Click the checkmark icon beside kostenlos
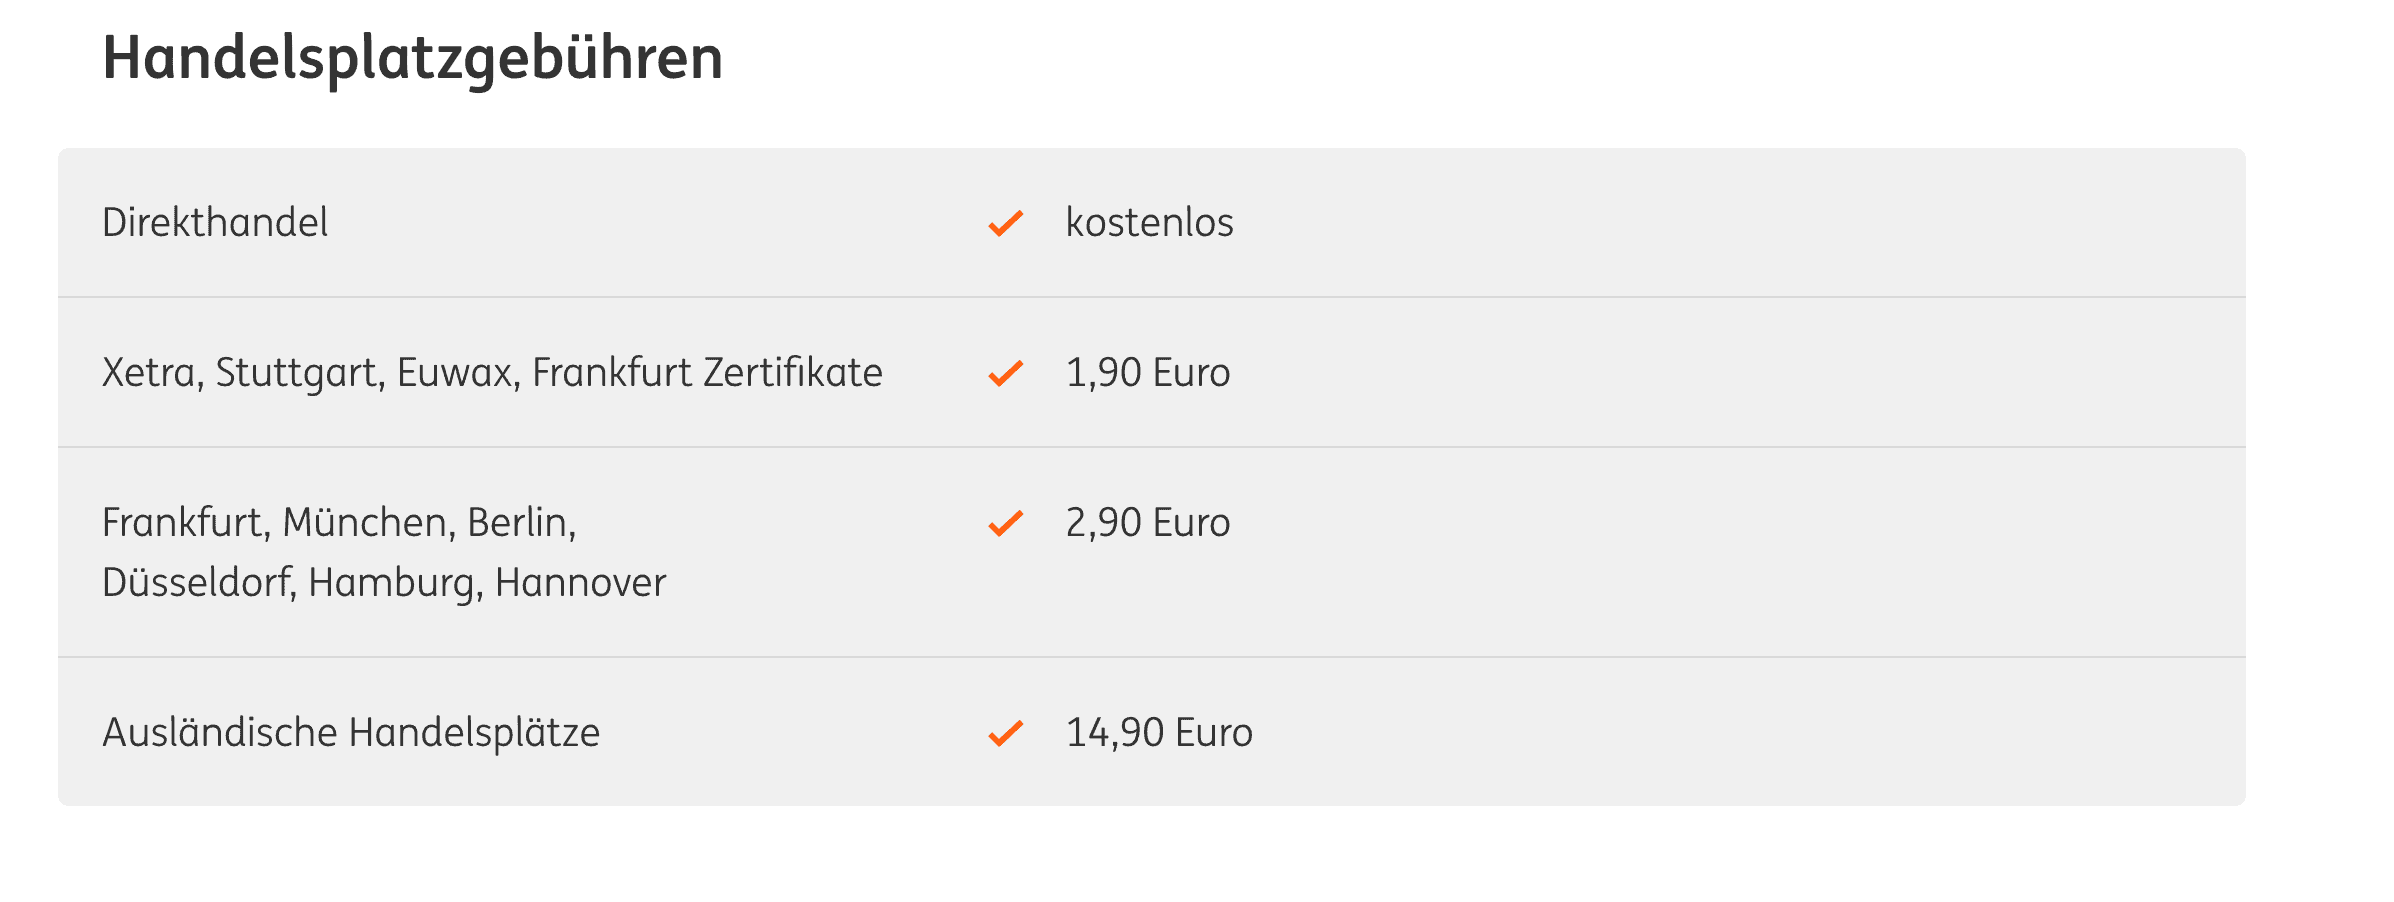Image resolution: width=2394 pixels, height=902 pixels. 1005,223
